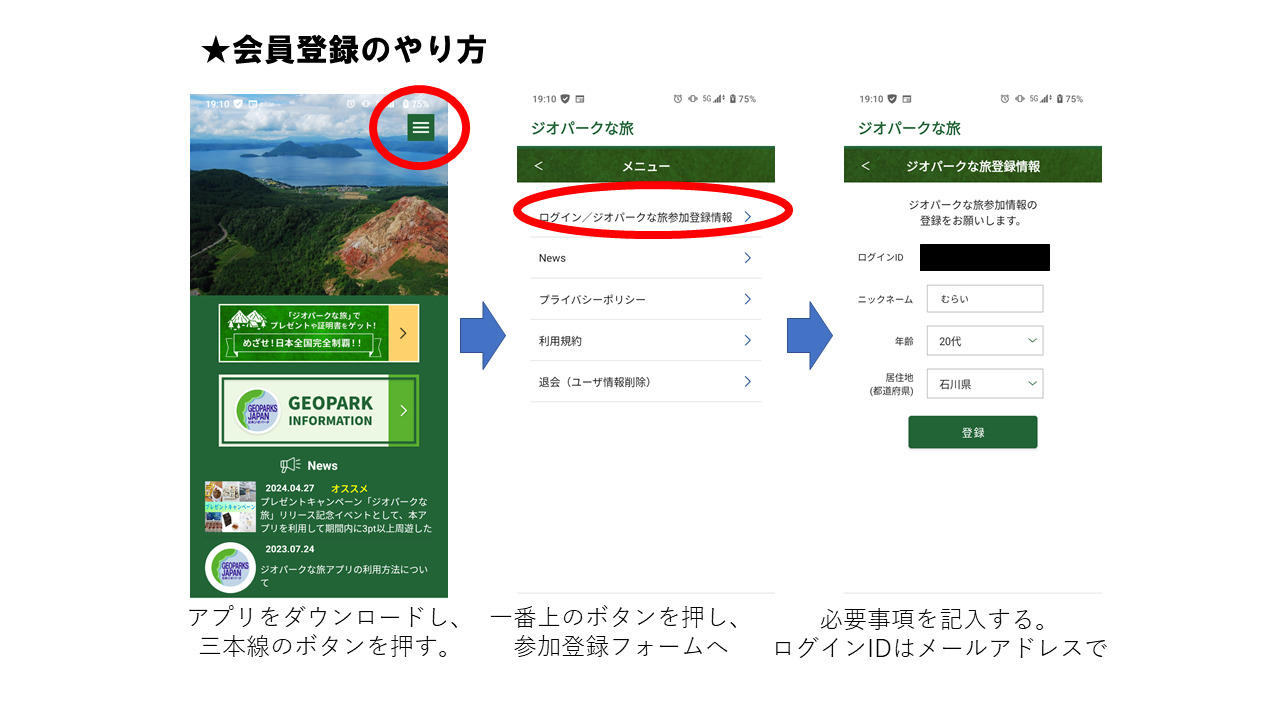Click the ジオパークな旅 title on the menu screen
This screenshot has width=1280, height=720.
tap(582, 129)
